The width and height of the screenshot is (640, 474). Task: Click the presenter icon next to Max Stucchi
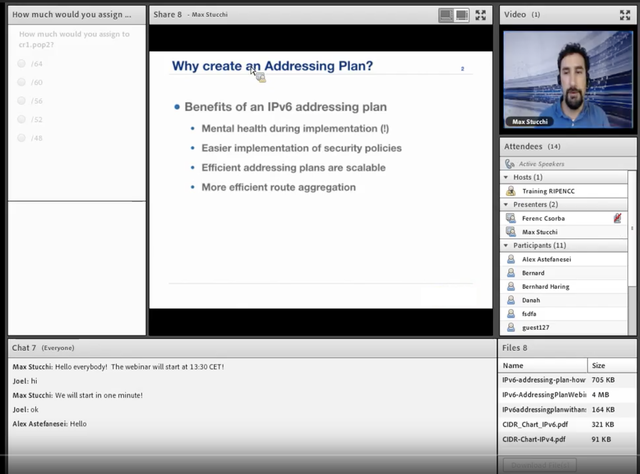coord(511,231)
